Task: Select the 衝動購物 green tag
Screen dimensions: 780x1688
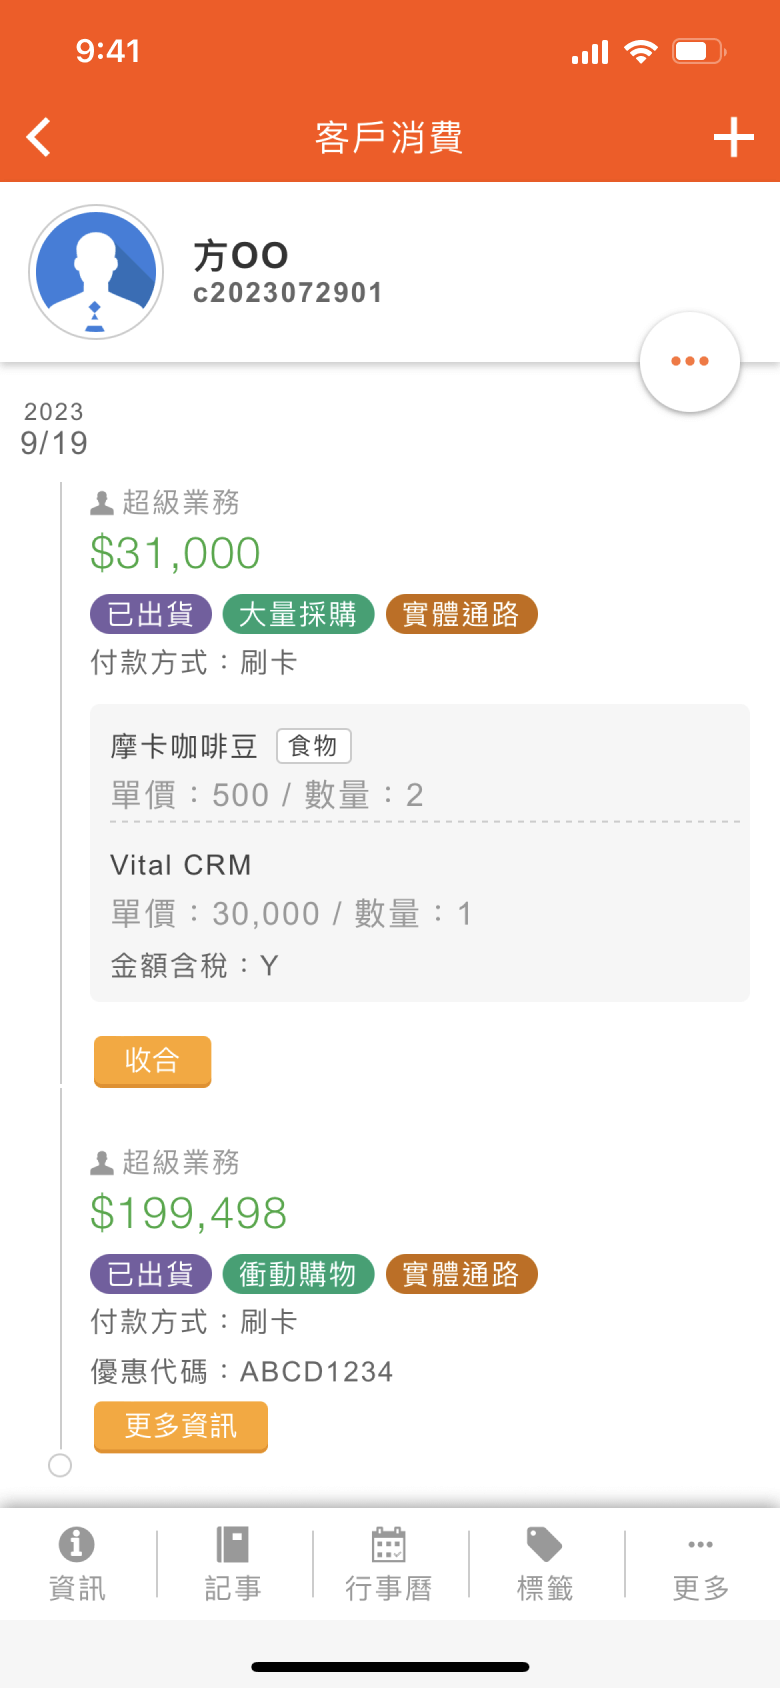Action: [x=298, y=1274]
